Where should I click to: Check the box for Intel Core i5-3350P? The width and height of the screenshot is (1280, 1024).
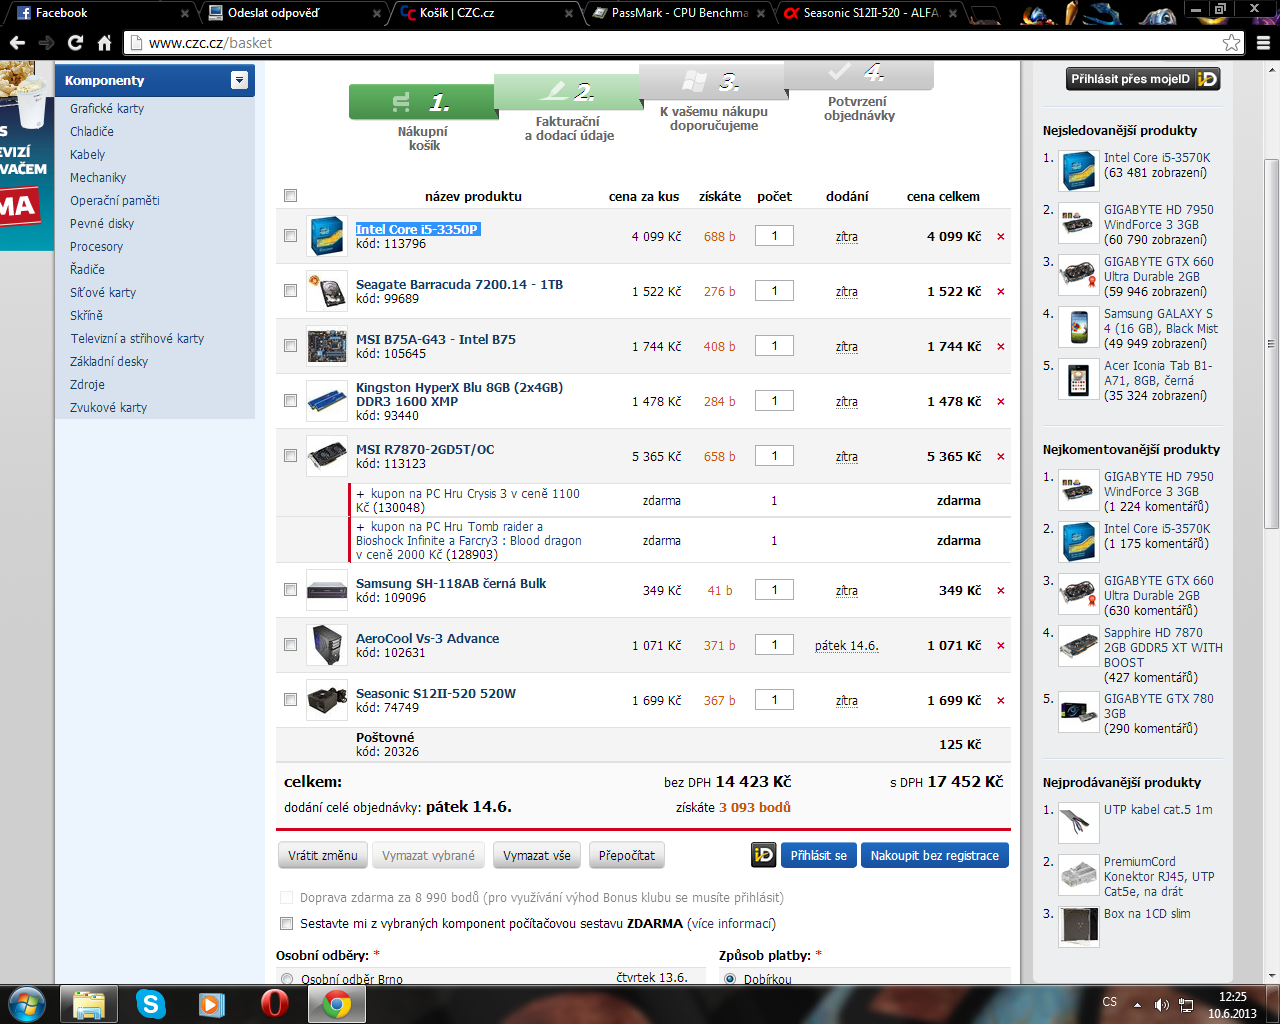[x=290, y=236]
